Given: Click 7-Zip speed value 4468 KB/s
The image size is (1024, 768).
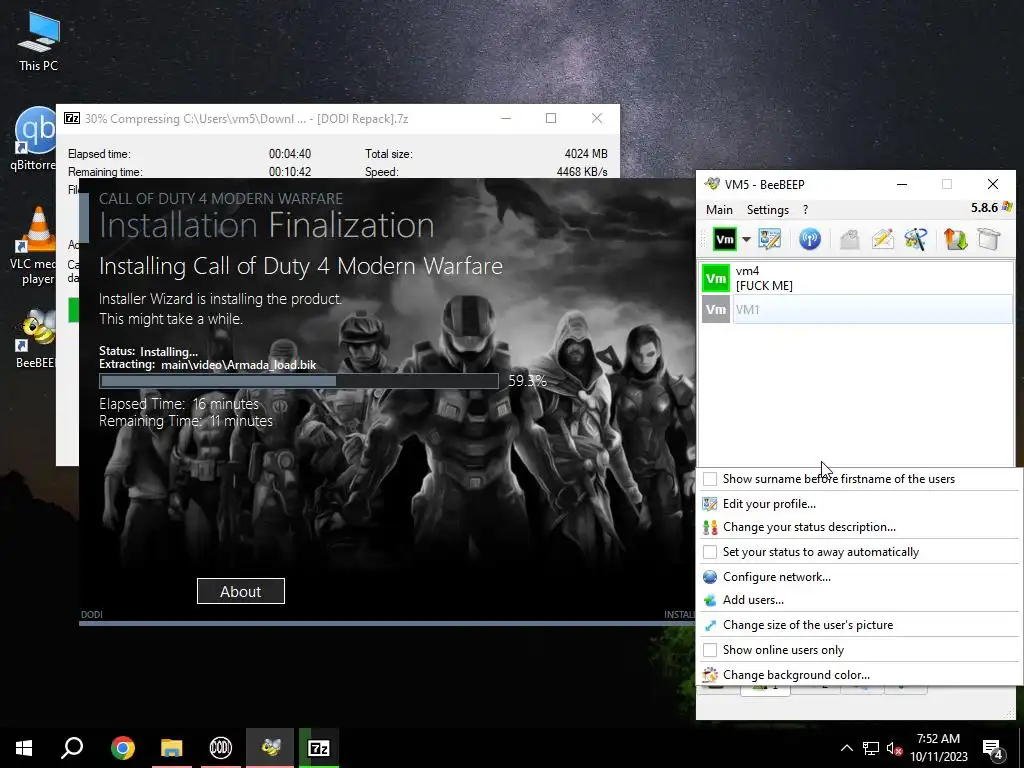Looking at the screenshot, I should coord(582,172).
